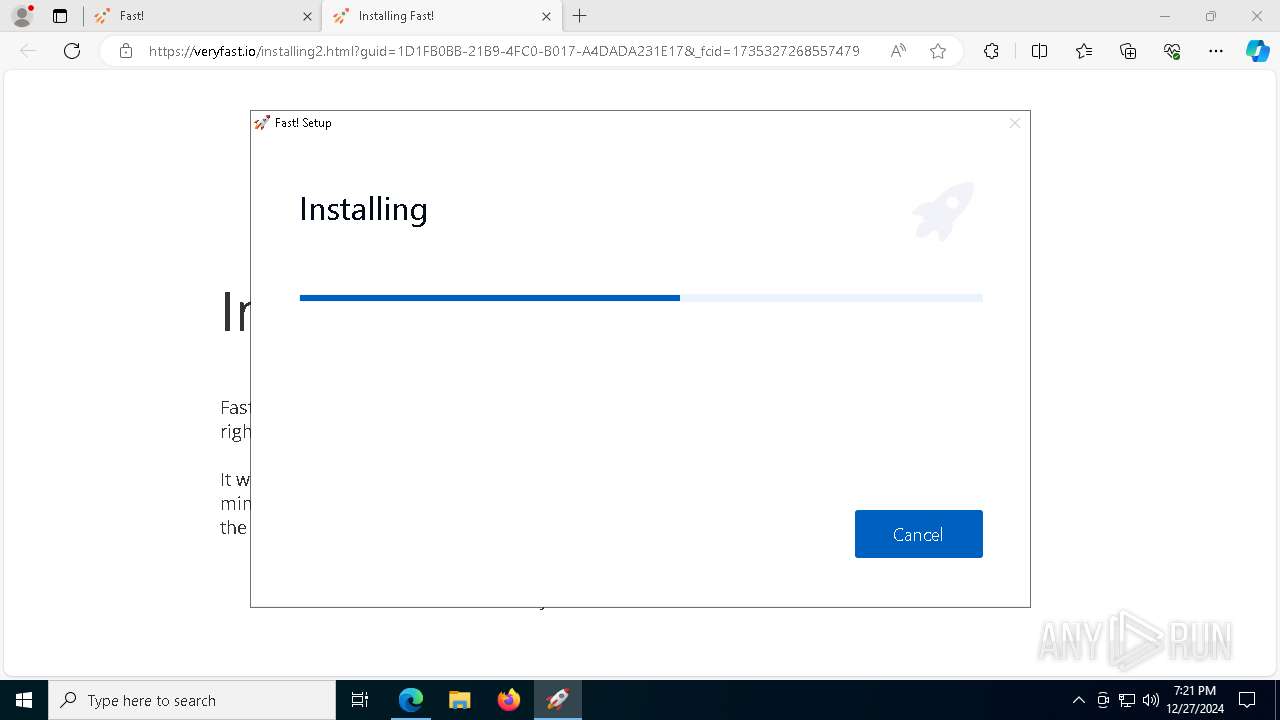Refresh the current page
Screen dimensions: 1280x720
click(x=72, y=51)
